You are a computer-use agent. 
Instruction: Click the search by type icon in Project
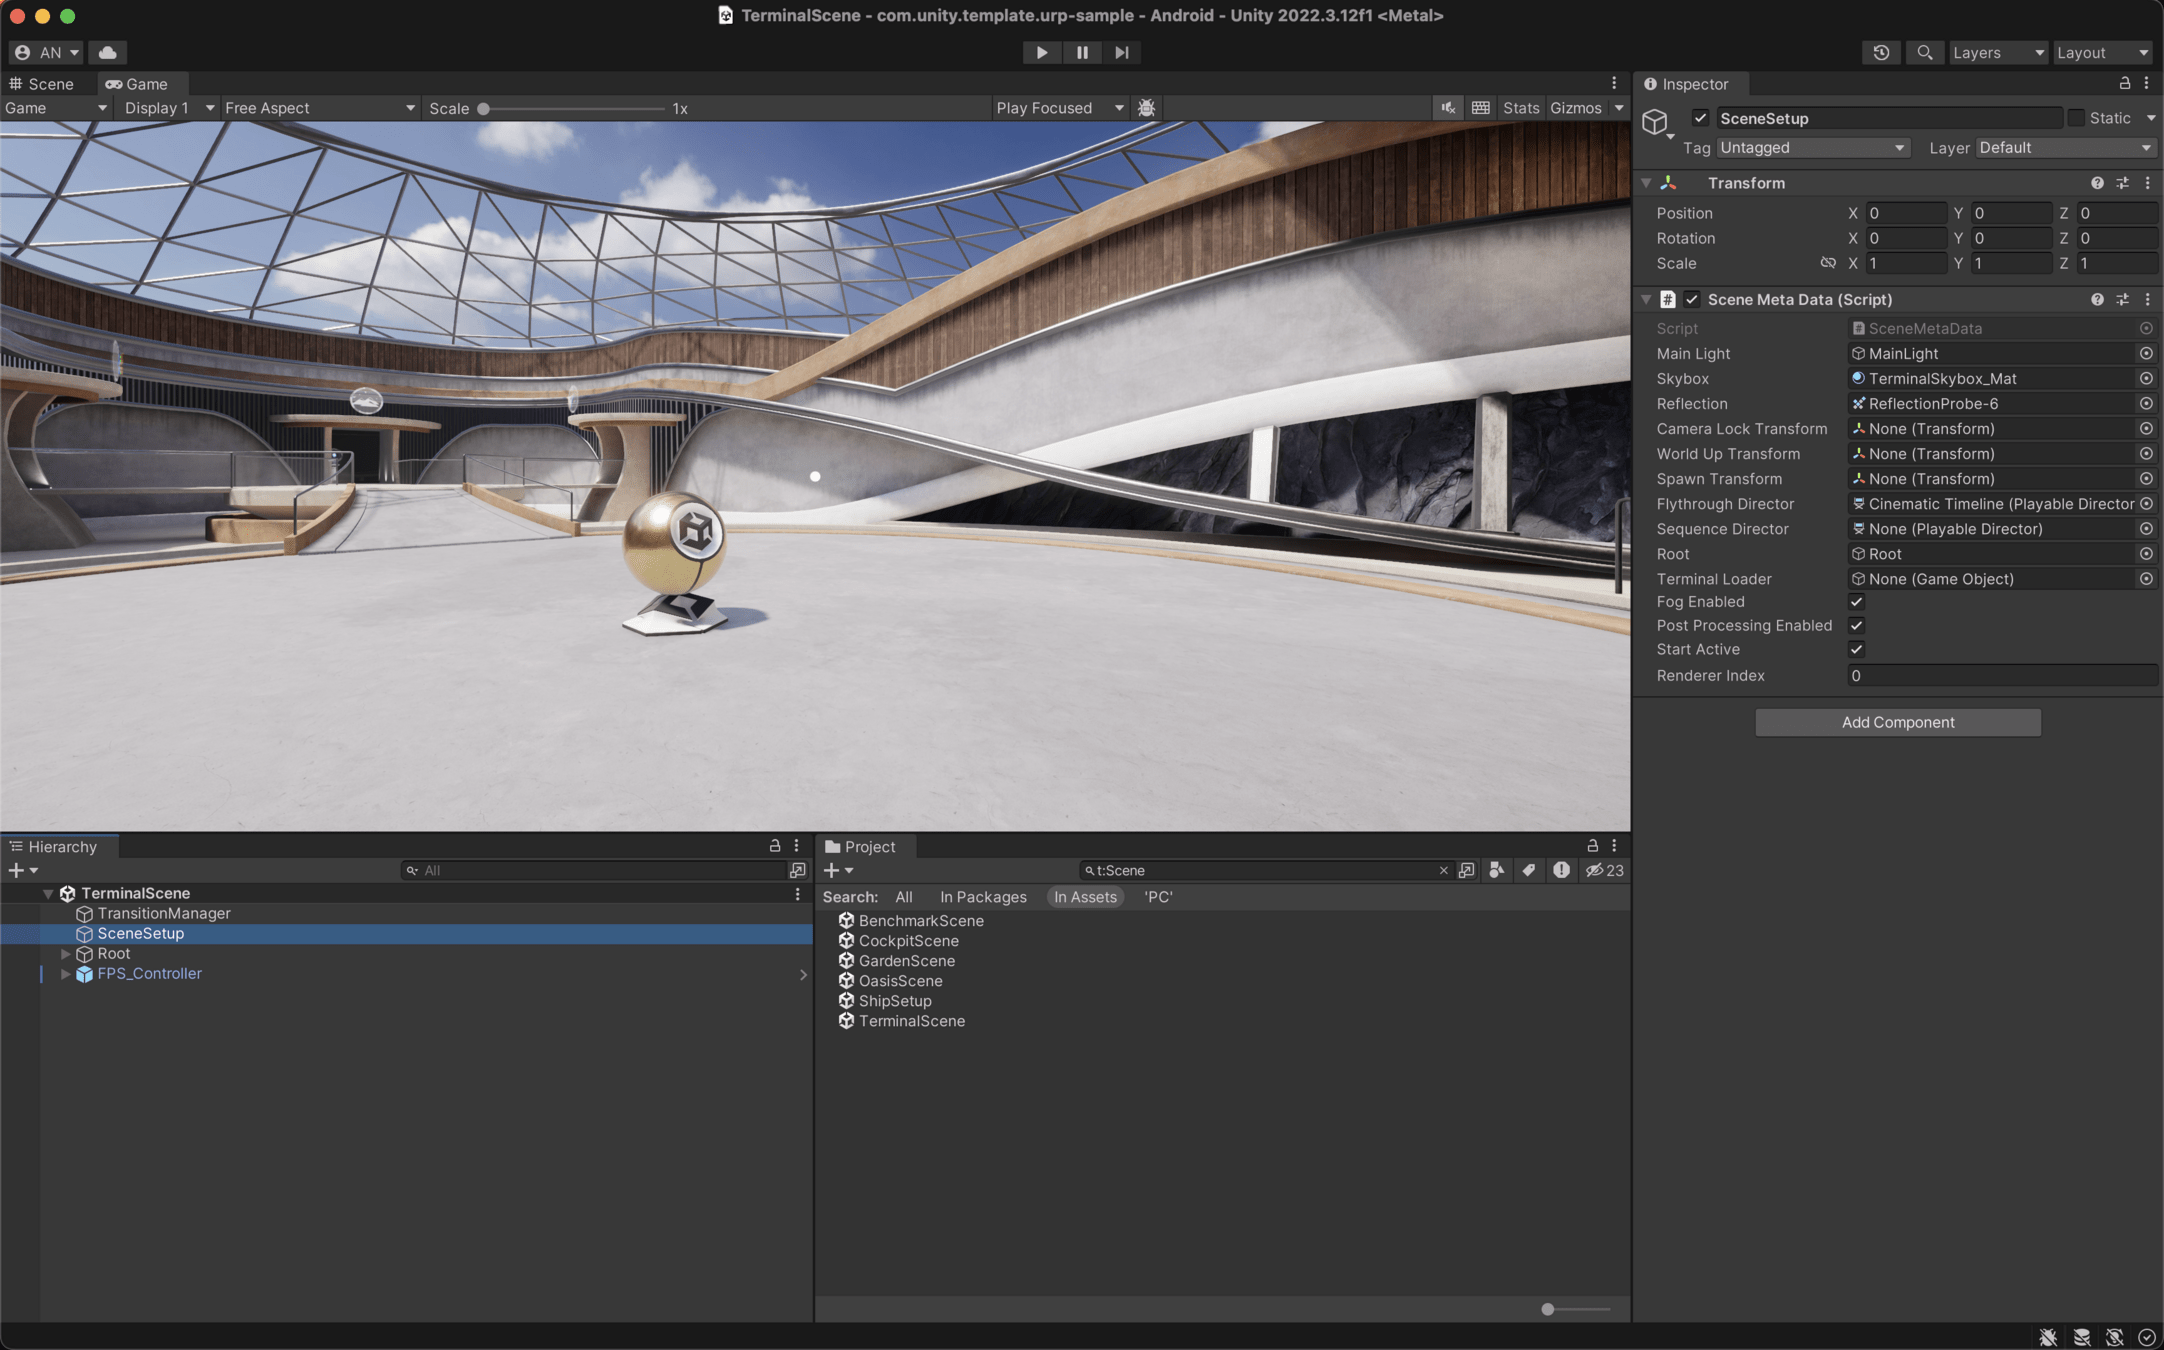[1496, 870]
